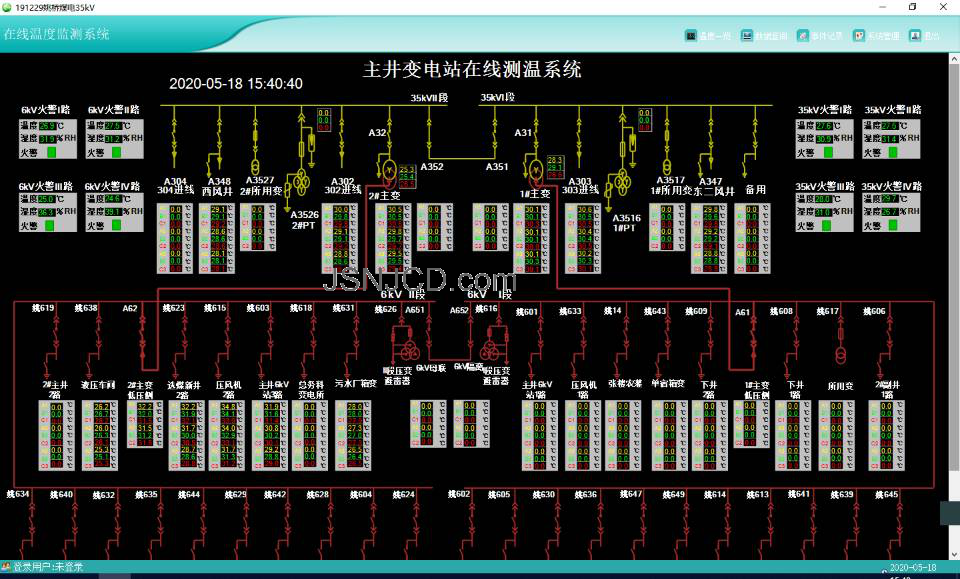Open the 事件记录 event record toolbar button

(820, 36)
